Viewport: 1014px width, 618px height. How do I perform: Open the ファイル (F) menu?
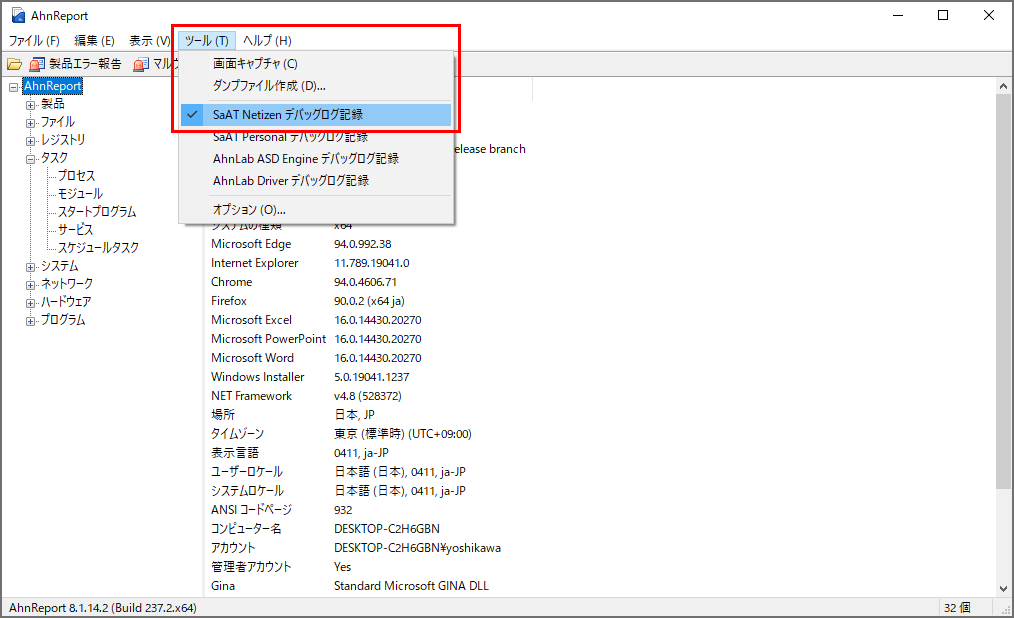coord(34,41)
